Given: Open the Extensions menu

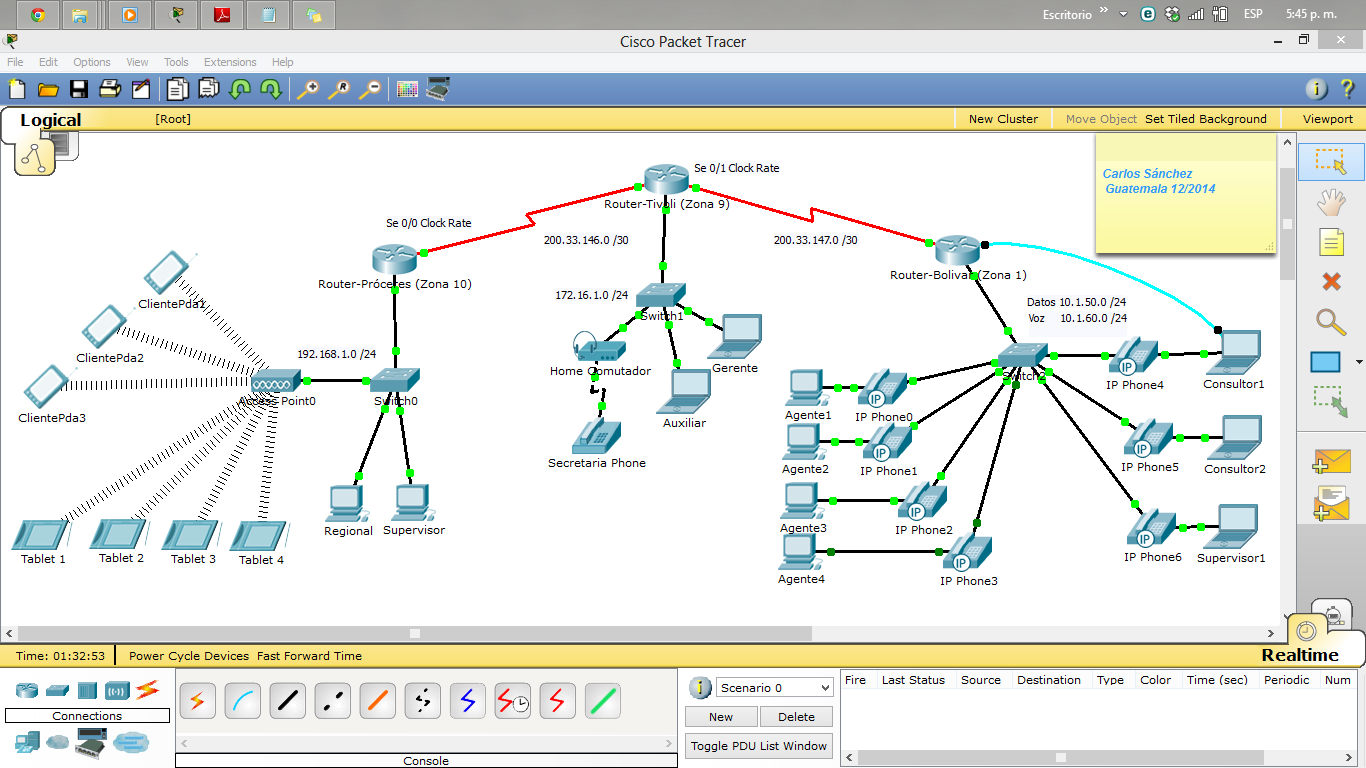Looking at the screenshot, I should (x=230, y=62).
